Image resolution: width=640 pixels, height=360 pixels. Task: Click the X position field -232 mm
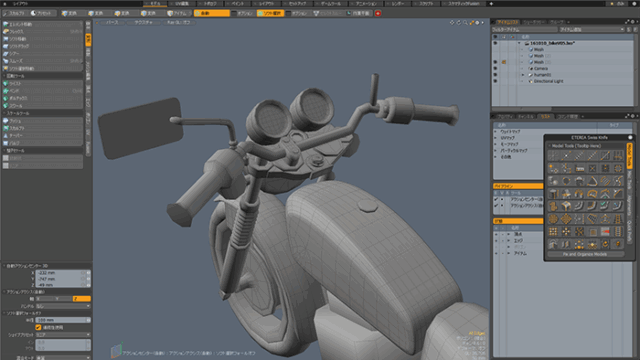[60, 273]
